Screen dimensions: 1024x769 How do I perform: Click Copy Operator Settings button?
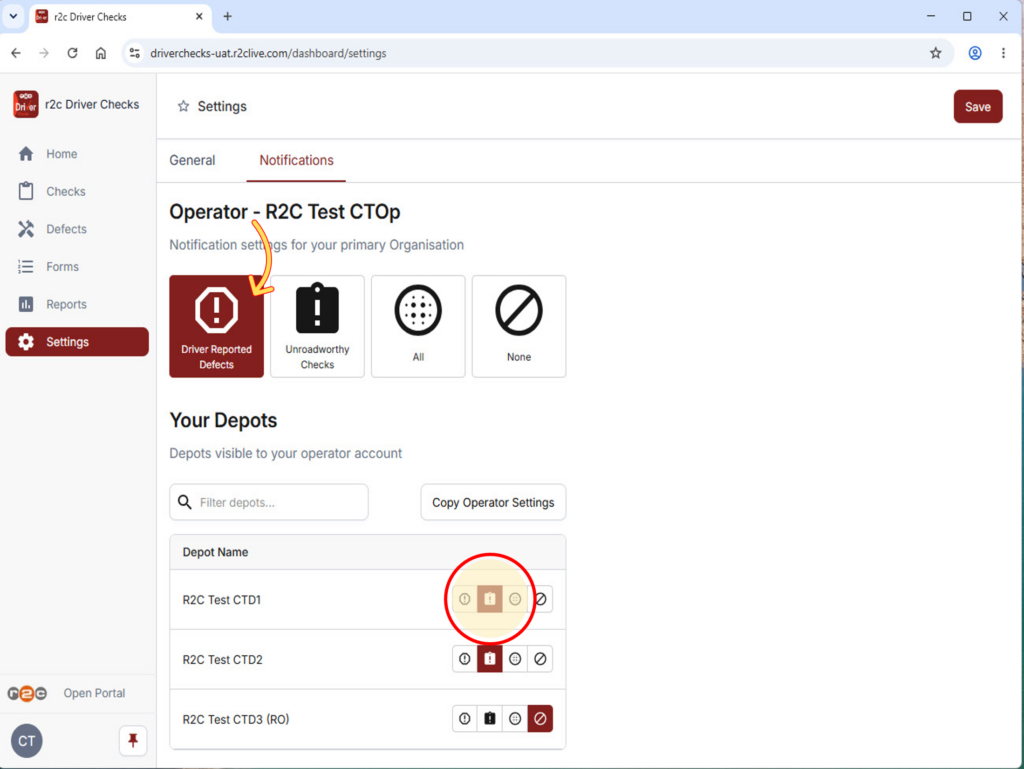click(493, 502)
